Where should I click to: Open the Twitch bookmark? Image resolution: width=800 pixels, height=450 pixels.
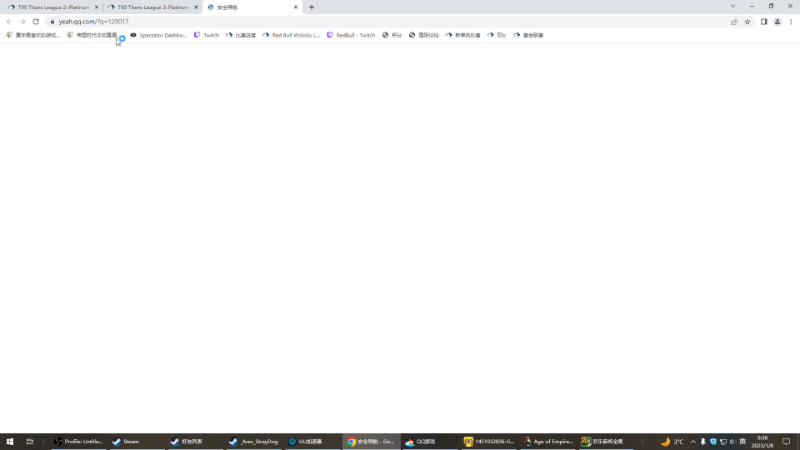coord(207,35)
